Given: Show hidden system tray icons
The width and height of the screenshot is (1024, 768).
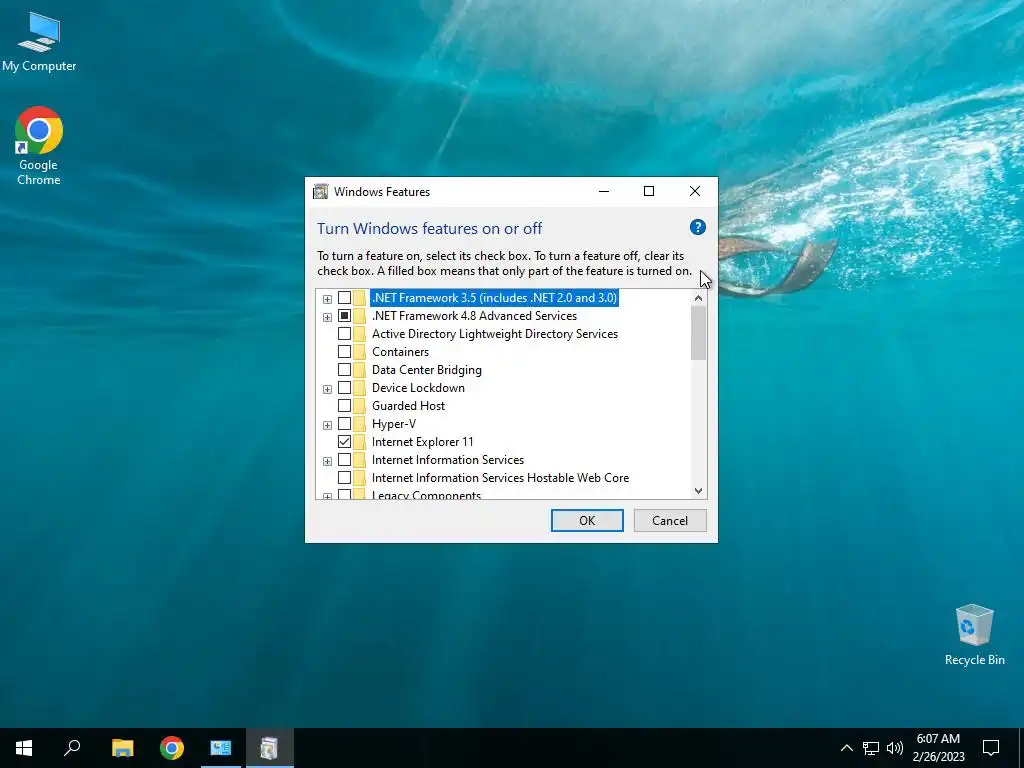Looking at the screenshot, I should 846,748.
